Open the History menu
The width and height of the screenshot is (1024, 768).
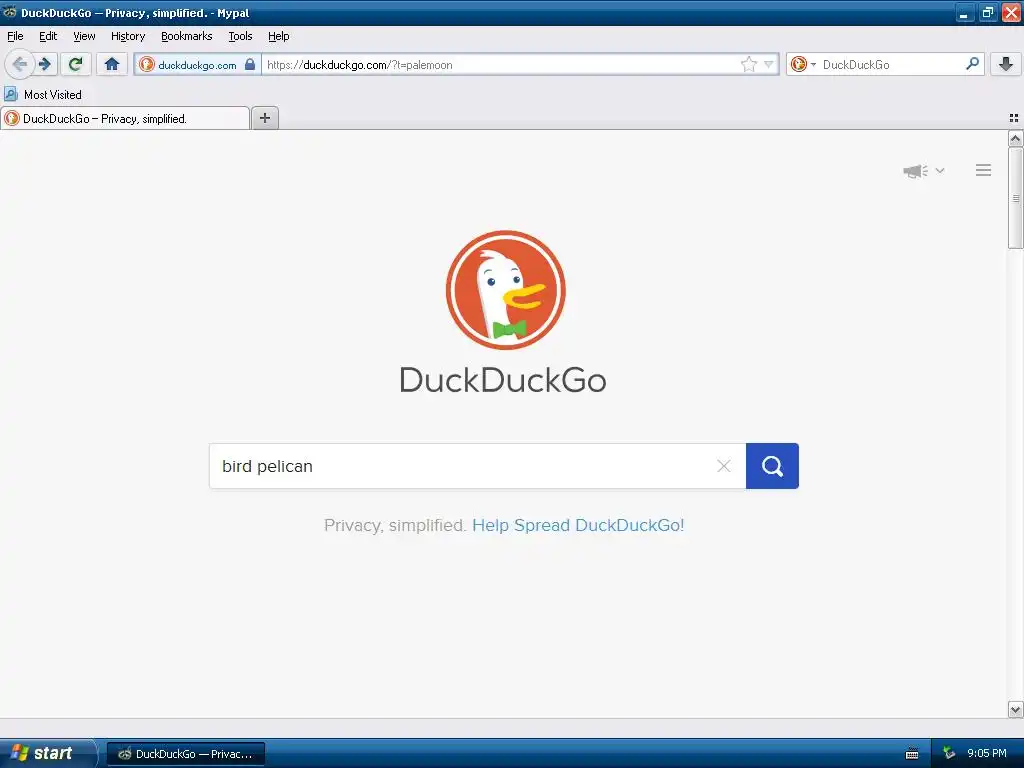128,37
